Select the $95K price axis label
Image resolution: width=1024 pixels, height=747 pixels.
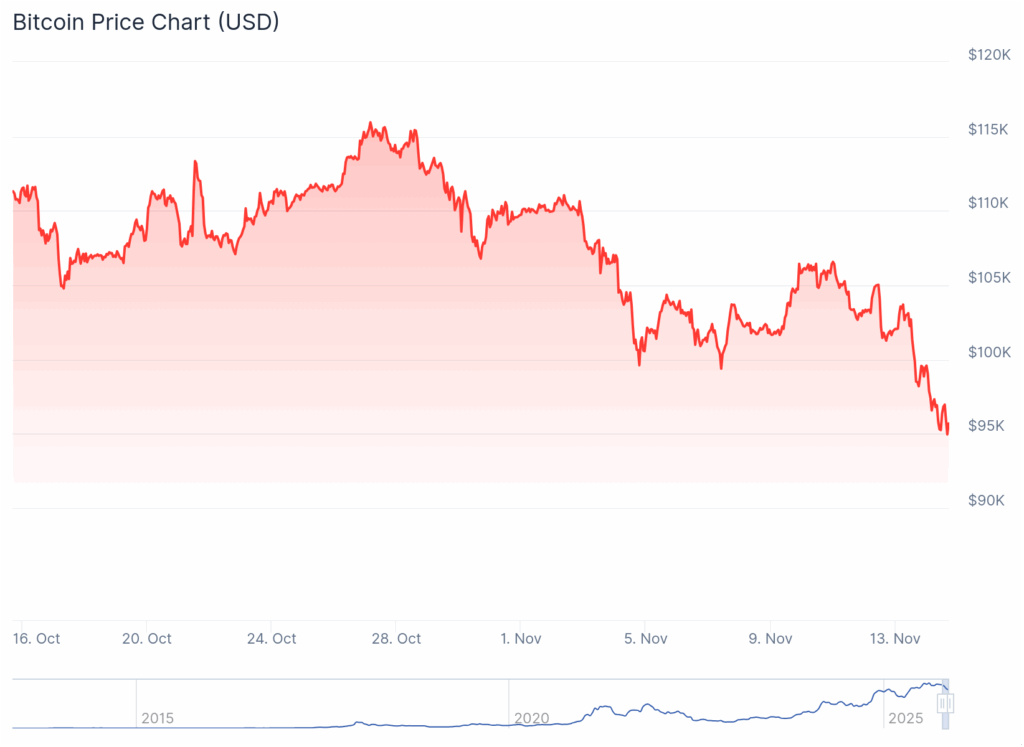coord(991,426)
